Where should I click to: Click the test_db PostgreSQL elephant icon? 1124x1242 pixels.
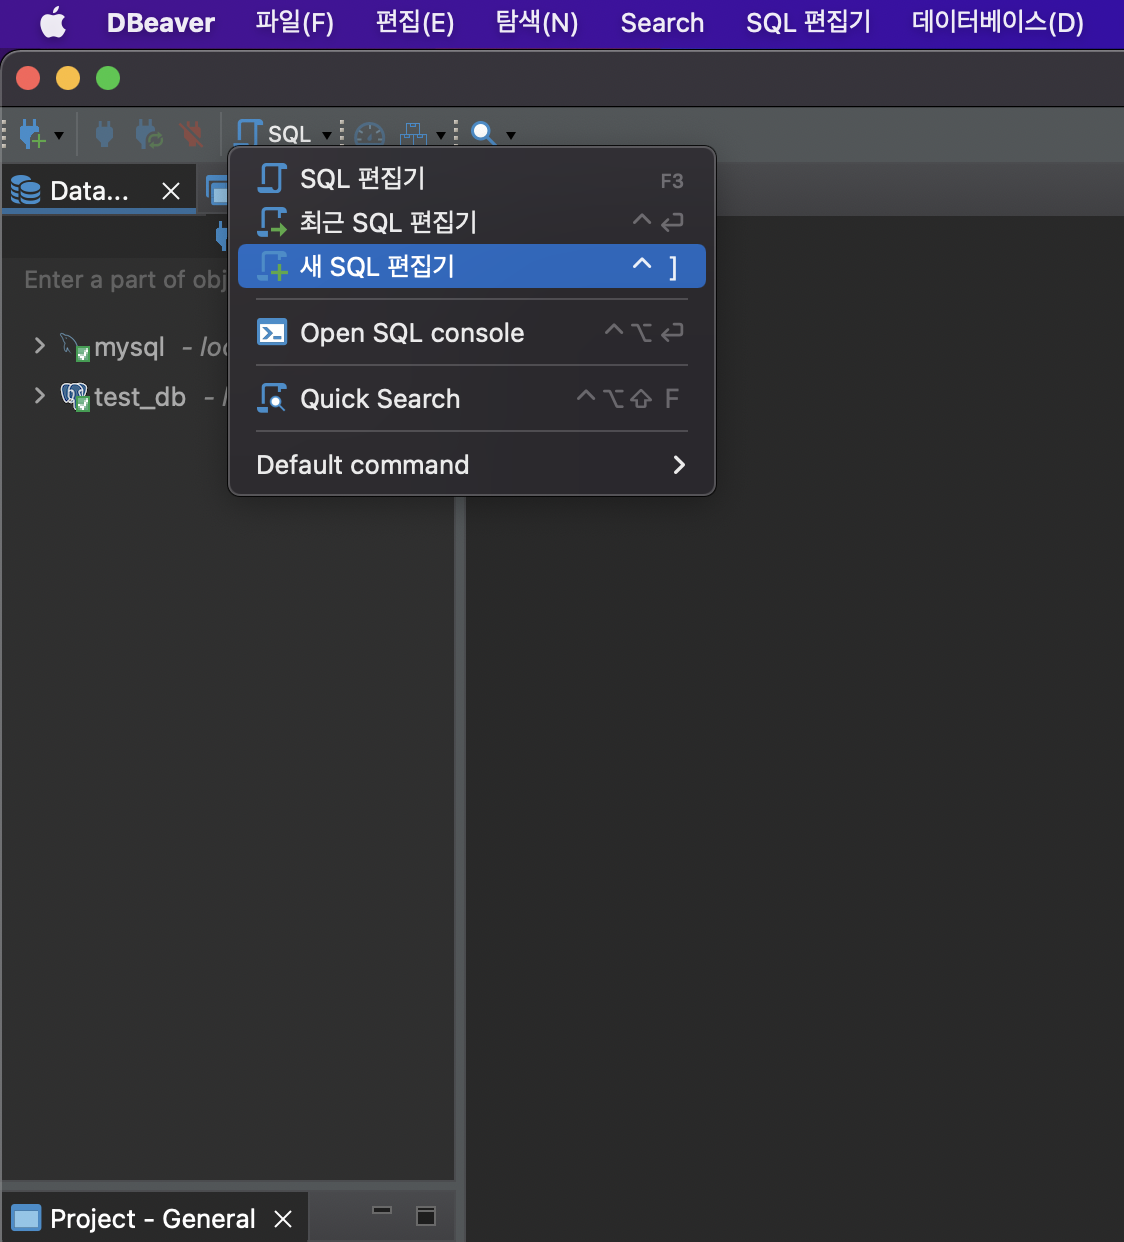coord(75,397)
